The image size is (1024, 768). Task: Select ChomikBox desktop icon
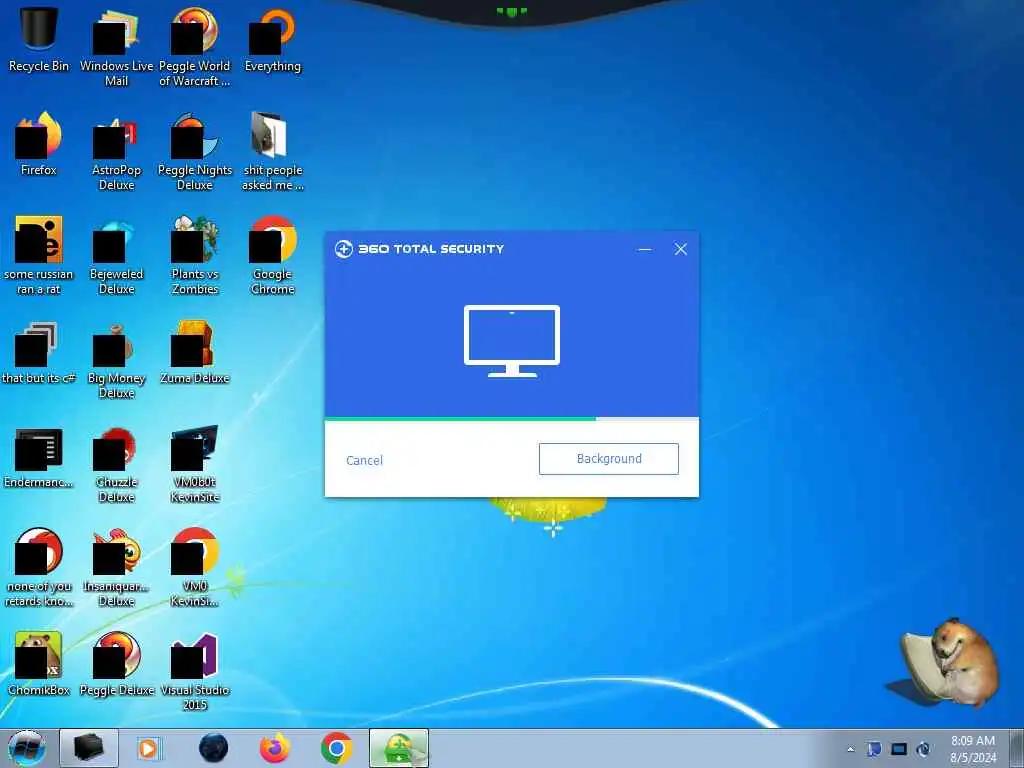click(39, 663)
